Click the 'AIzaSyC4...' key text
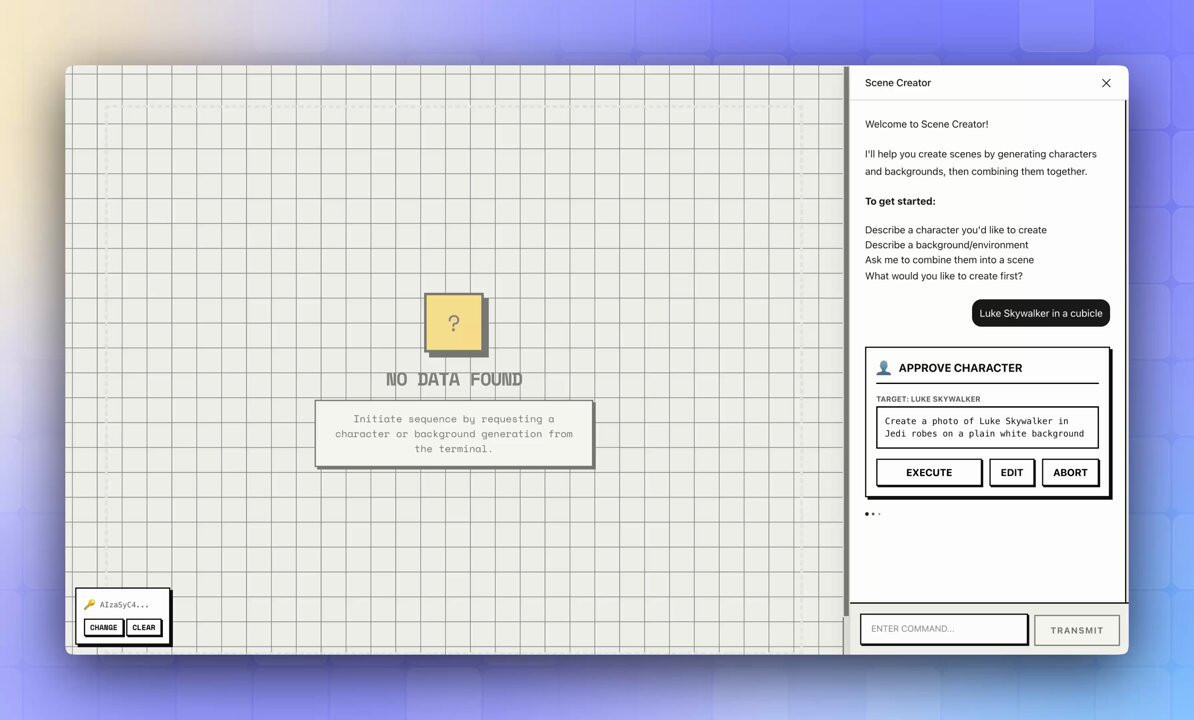The image size is (1194, 720). [124, 605]
